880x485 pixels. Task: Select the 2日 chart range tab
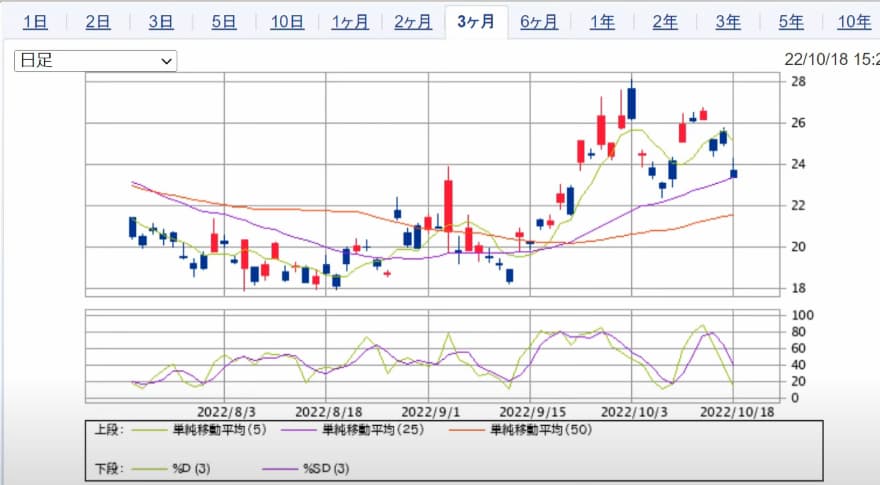click(98, 22)
